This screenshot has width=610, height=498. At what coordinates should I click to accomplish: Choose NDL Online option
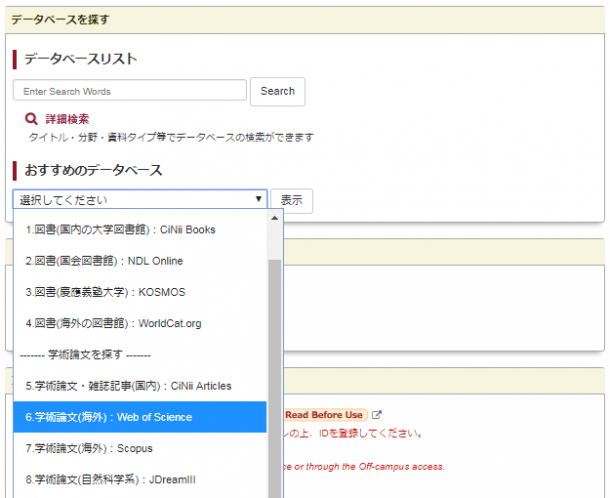point(104,261)
